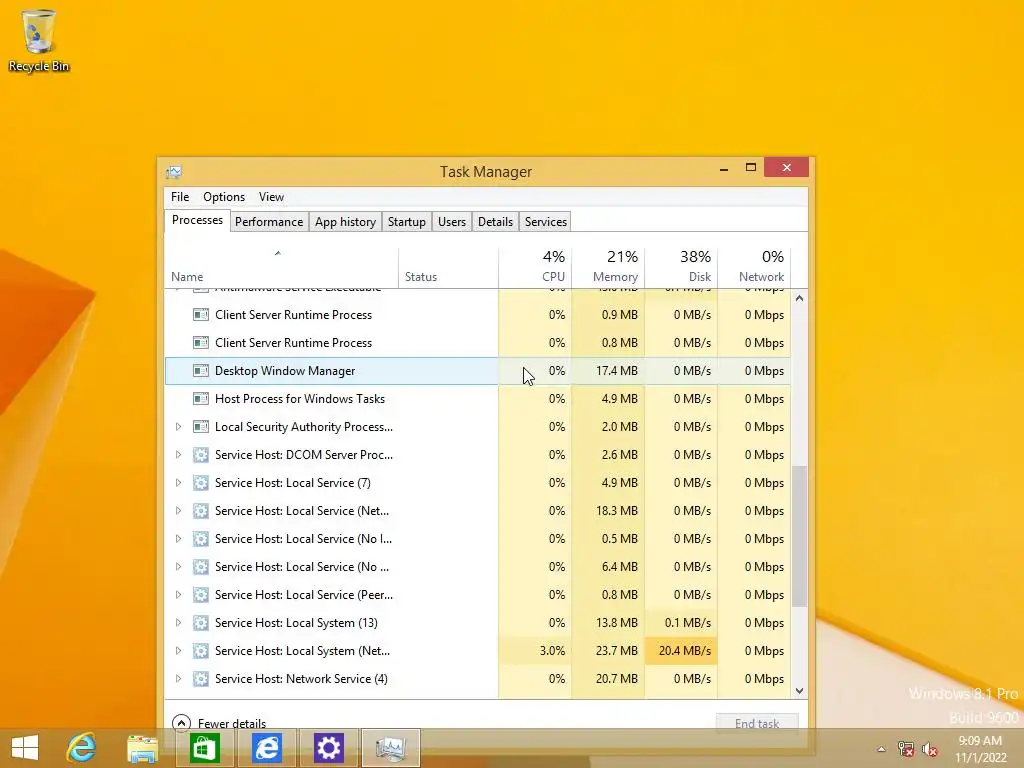
Task: Click the Service Host: Network Service (4) gear icon
Action: point(200,679)
